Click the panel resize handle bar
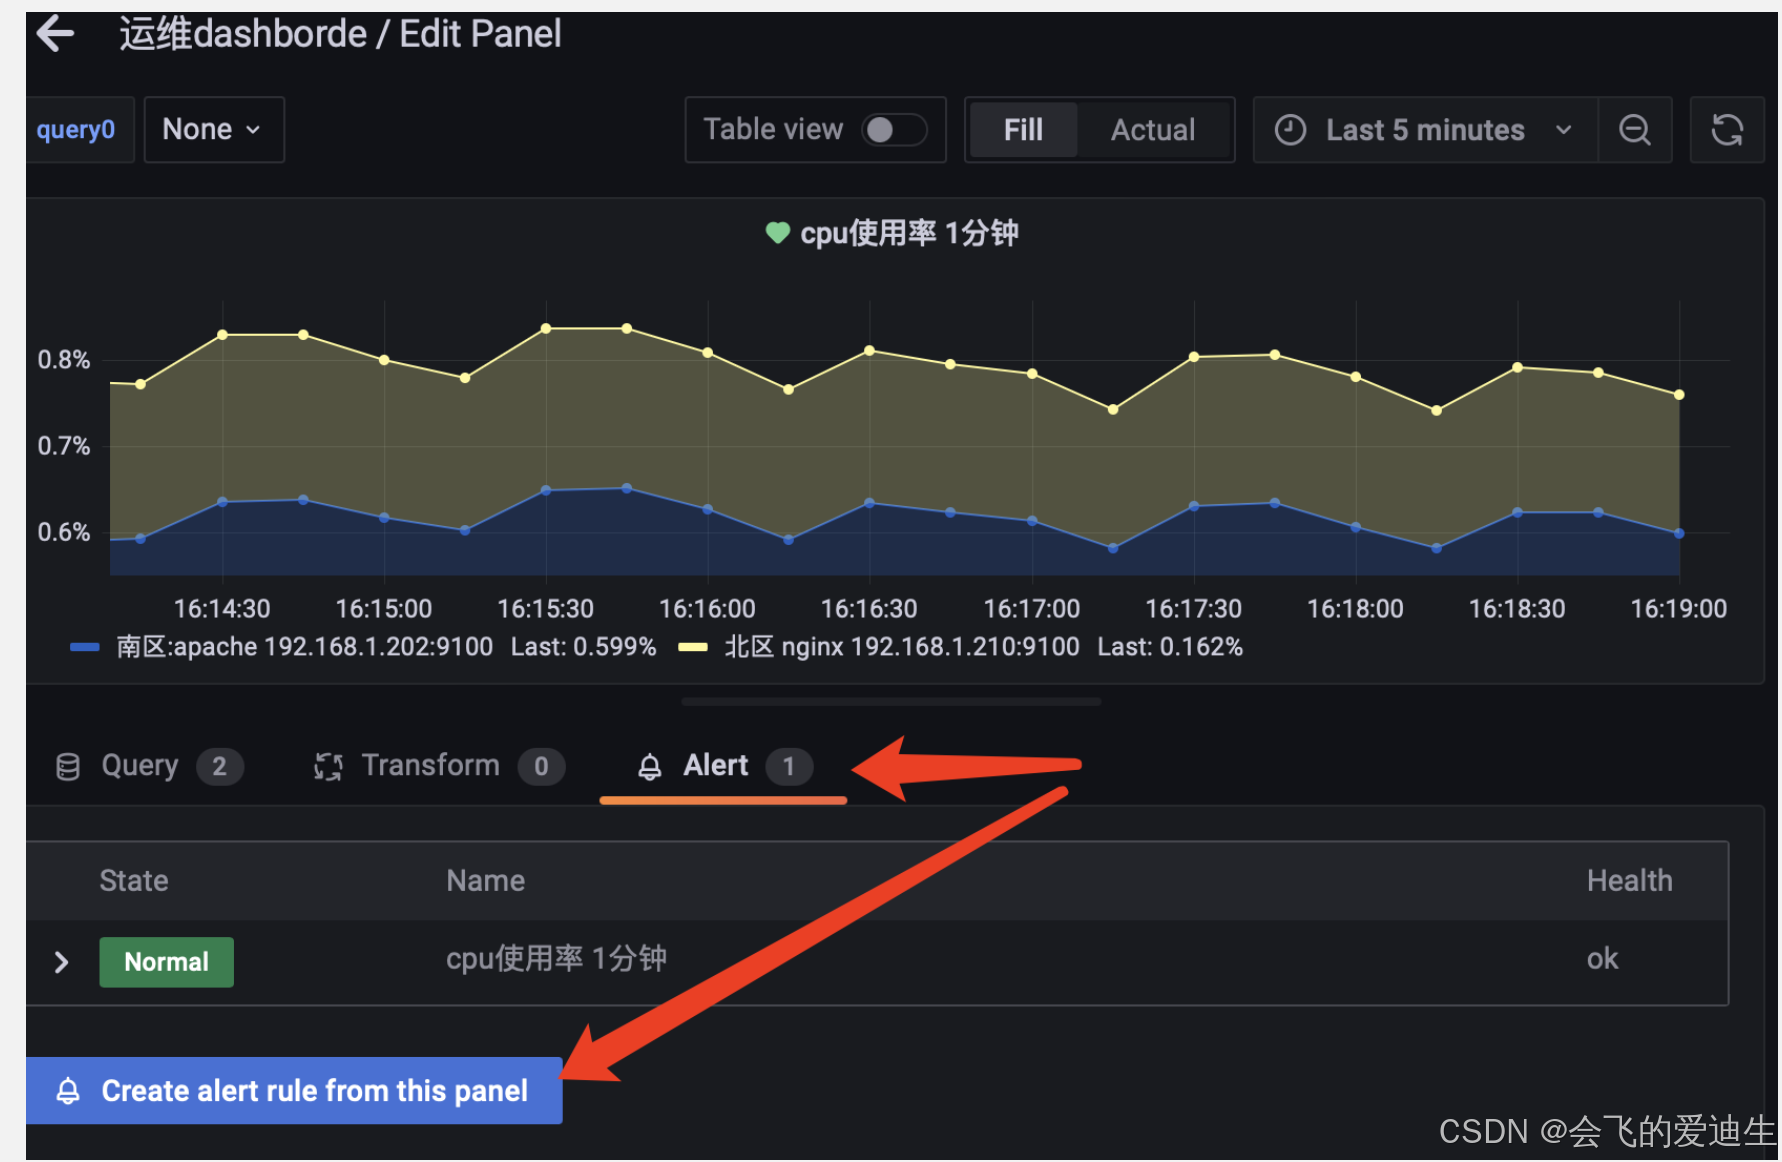This screenshot has height=1162, width=1782. [x=891, y=702]
